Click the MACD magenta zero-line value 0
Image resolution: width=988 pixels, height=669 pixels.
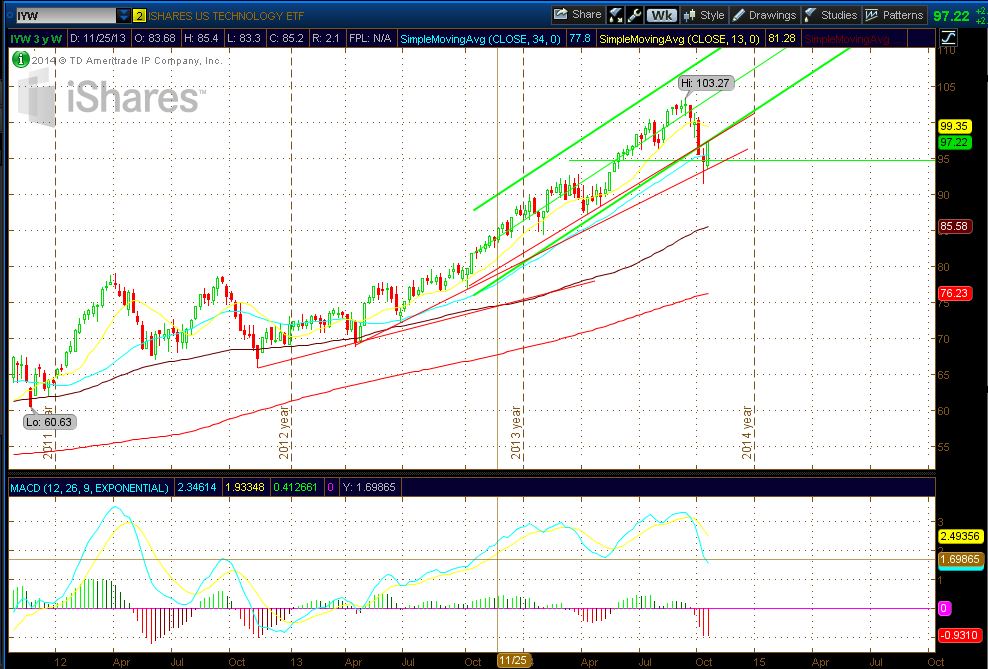tap(330, 487)
